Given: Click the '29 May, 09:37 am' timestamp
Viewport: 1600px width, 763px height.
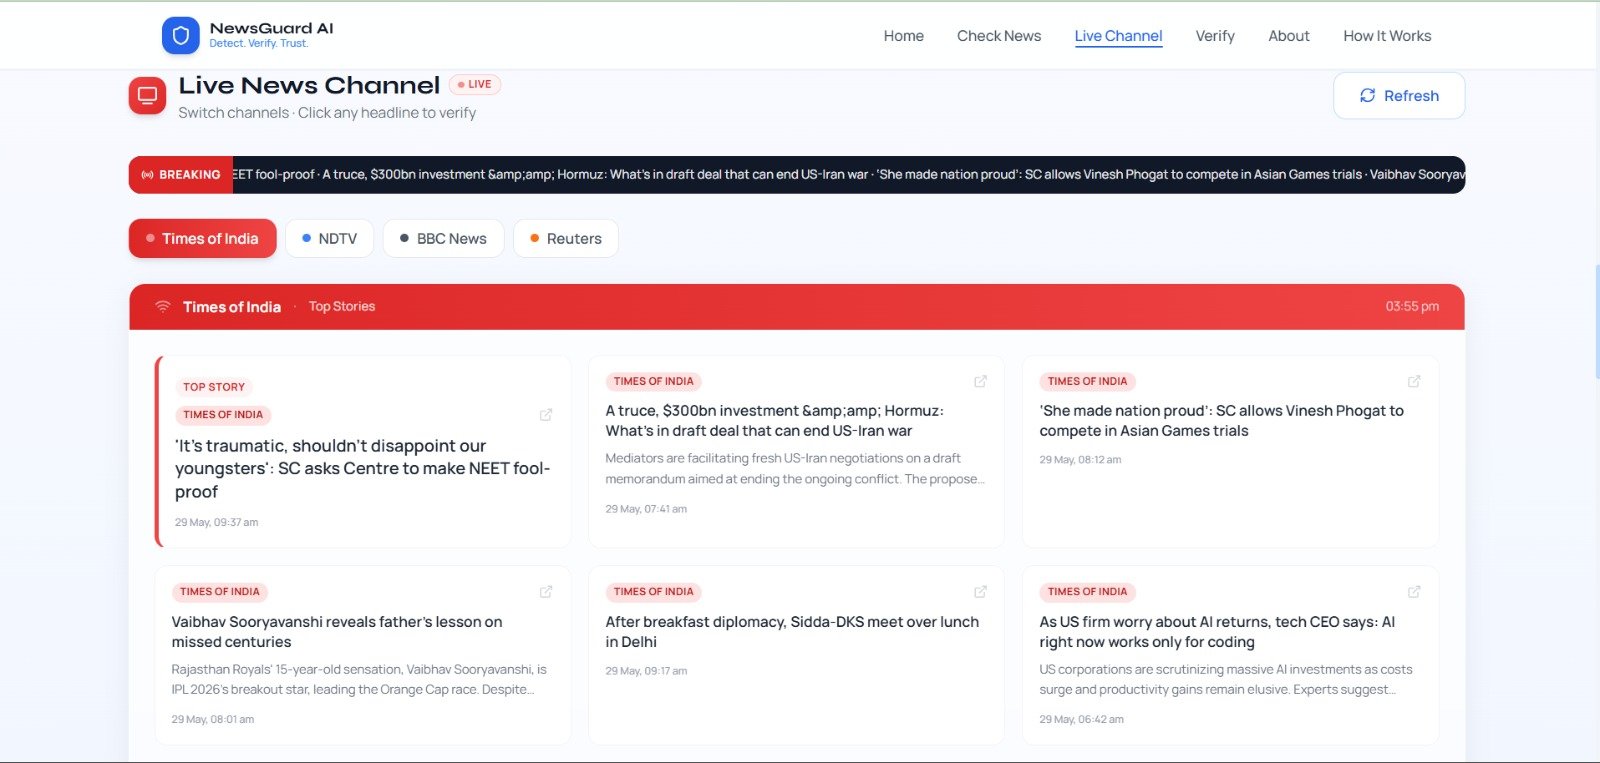Looking at the screenshot, I should pos(216,522).
